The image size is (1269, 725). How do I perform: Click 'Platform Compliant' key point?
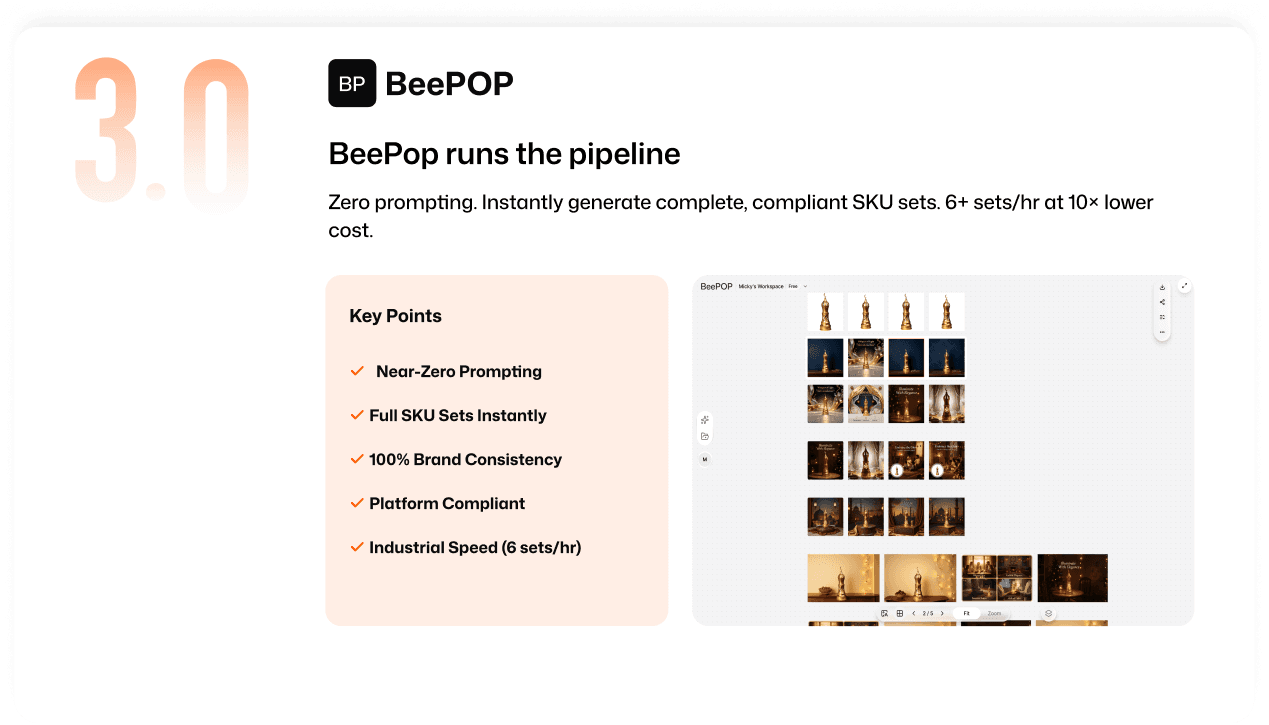447,504
